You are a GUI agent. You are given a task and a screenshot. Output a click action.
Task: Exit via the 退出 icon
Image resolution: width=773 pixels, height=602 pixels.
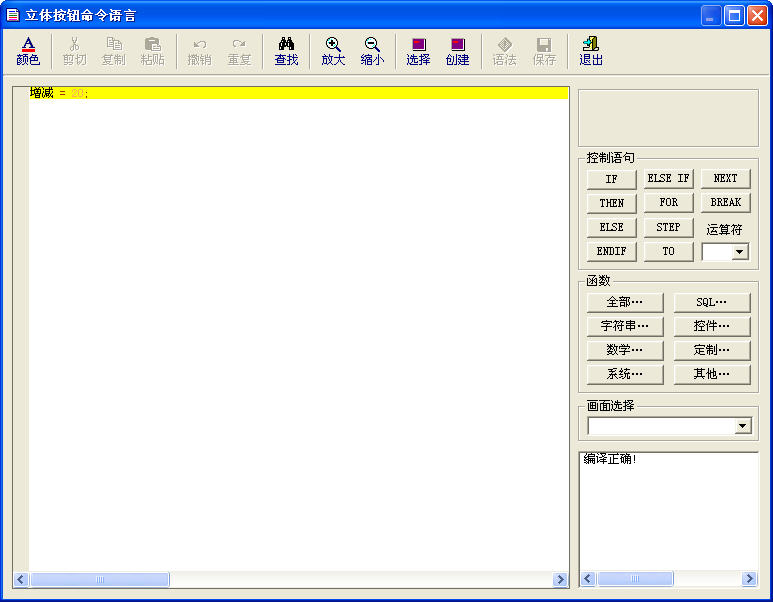[591, 51]
